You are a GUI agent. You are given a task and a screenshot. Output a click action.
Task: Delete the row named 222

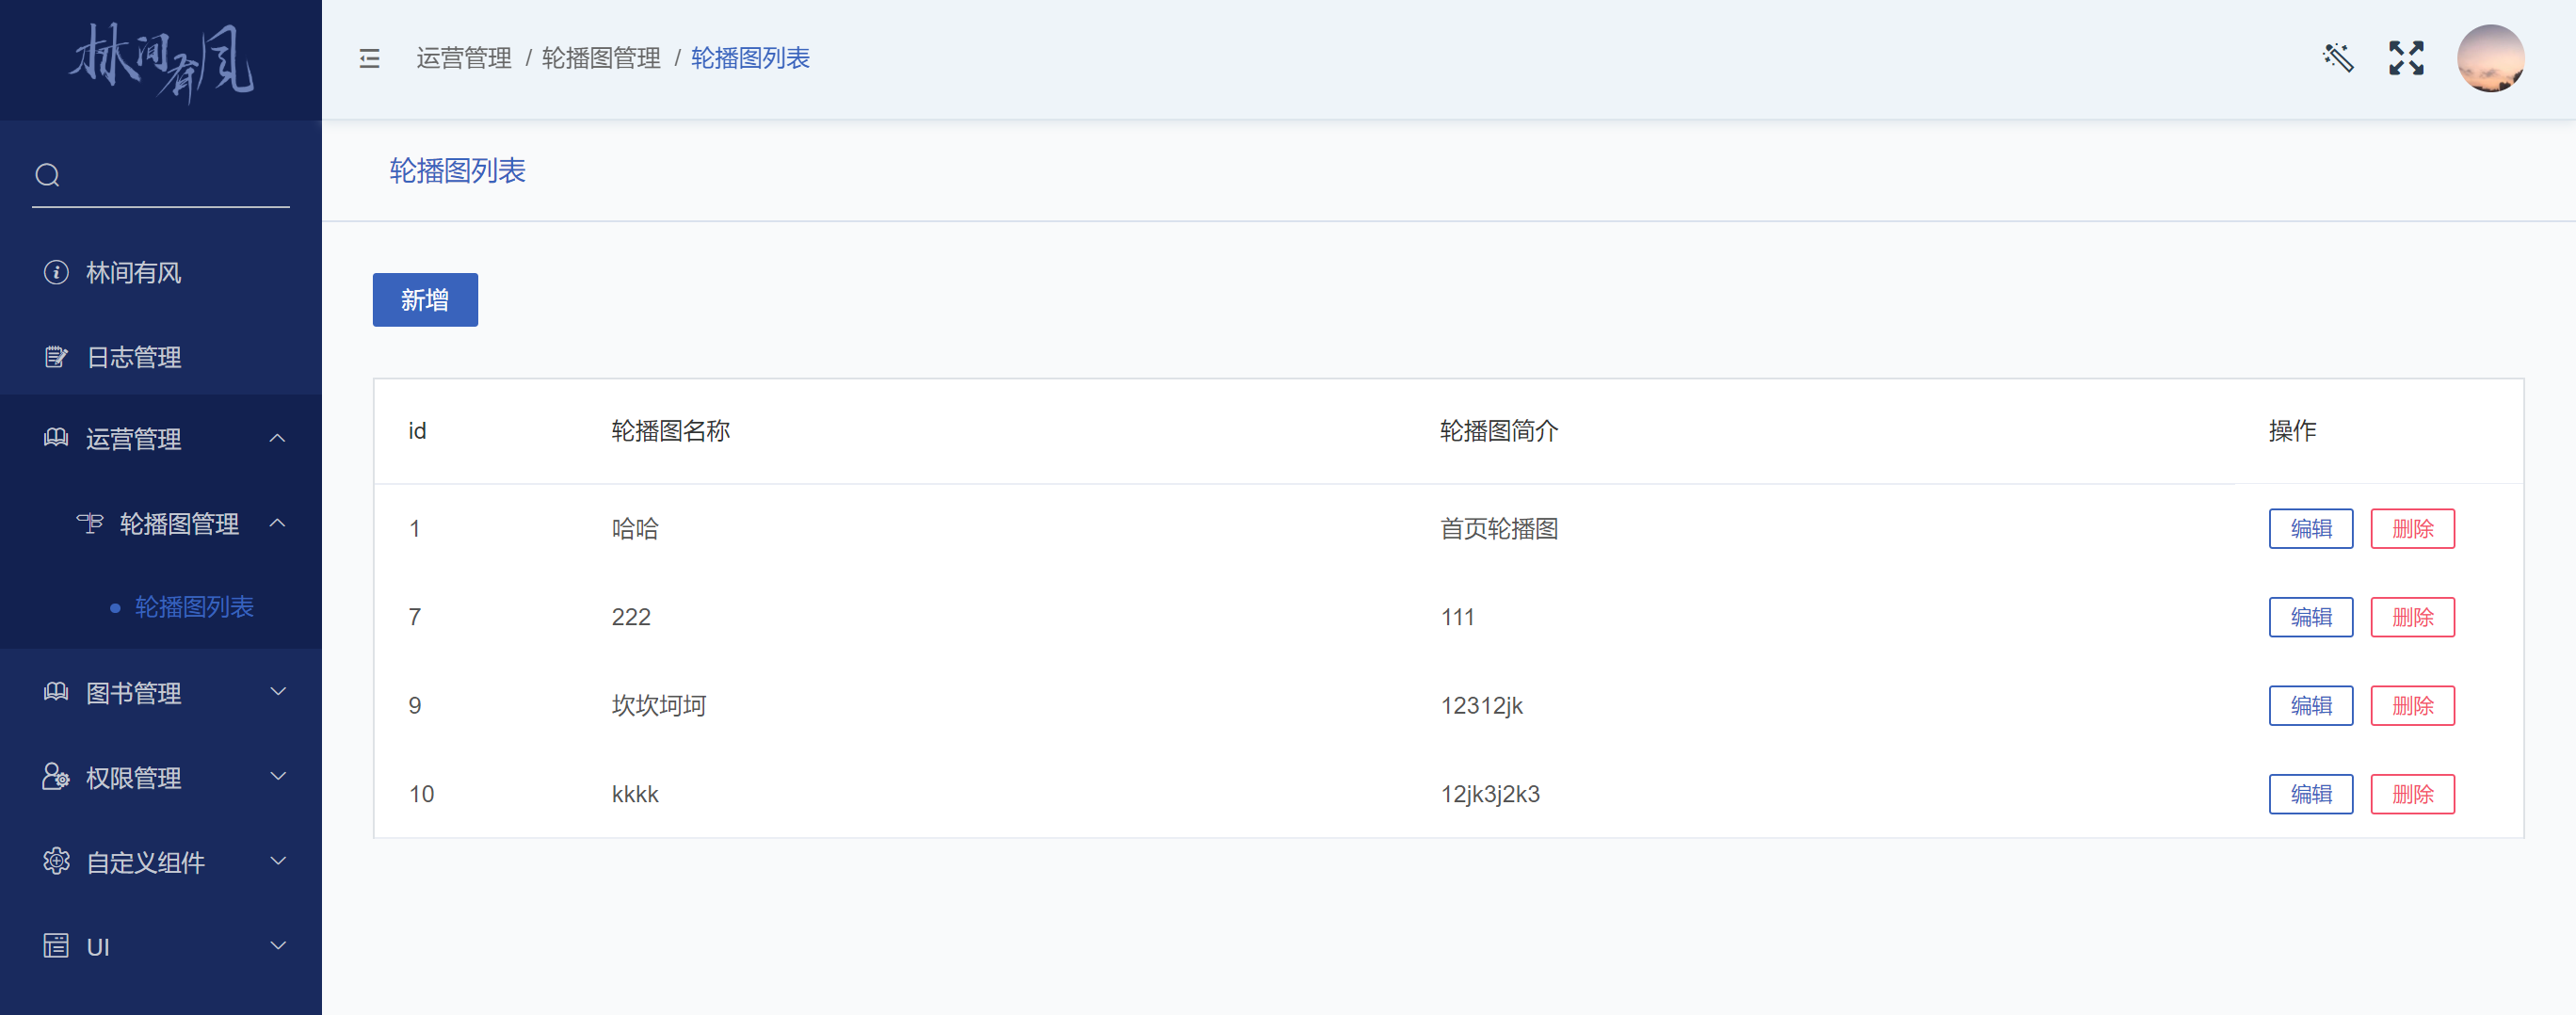pos(2412,617)
